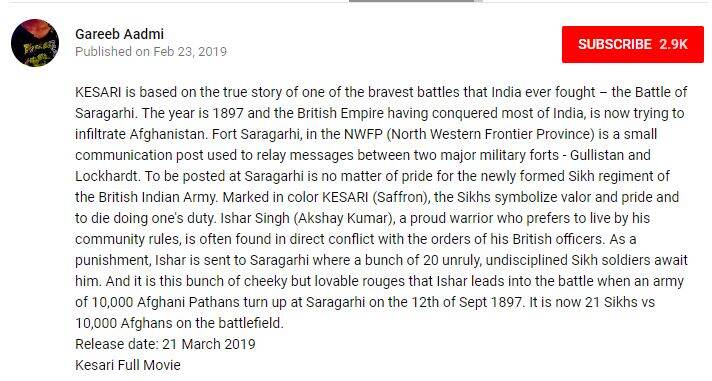Click the "(Saffron)" word in description
Image resolution: width=712 pixels, height=381 pixels.
[401, 198]
